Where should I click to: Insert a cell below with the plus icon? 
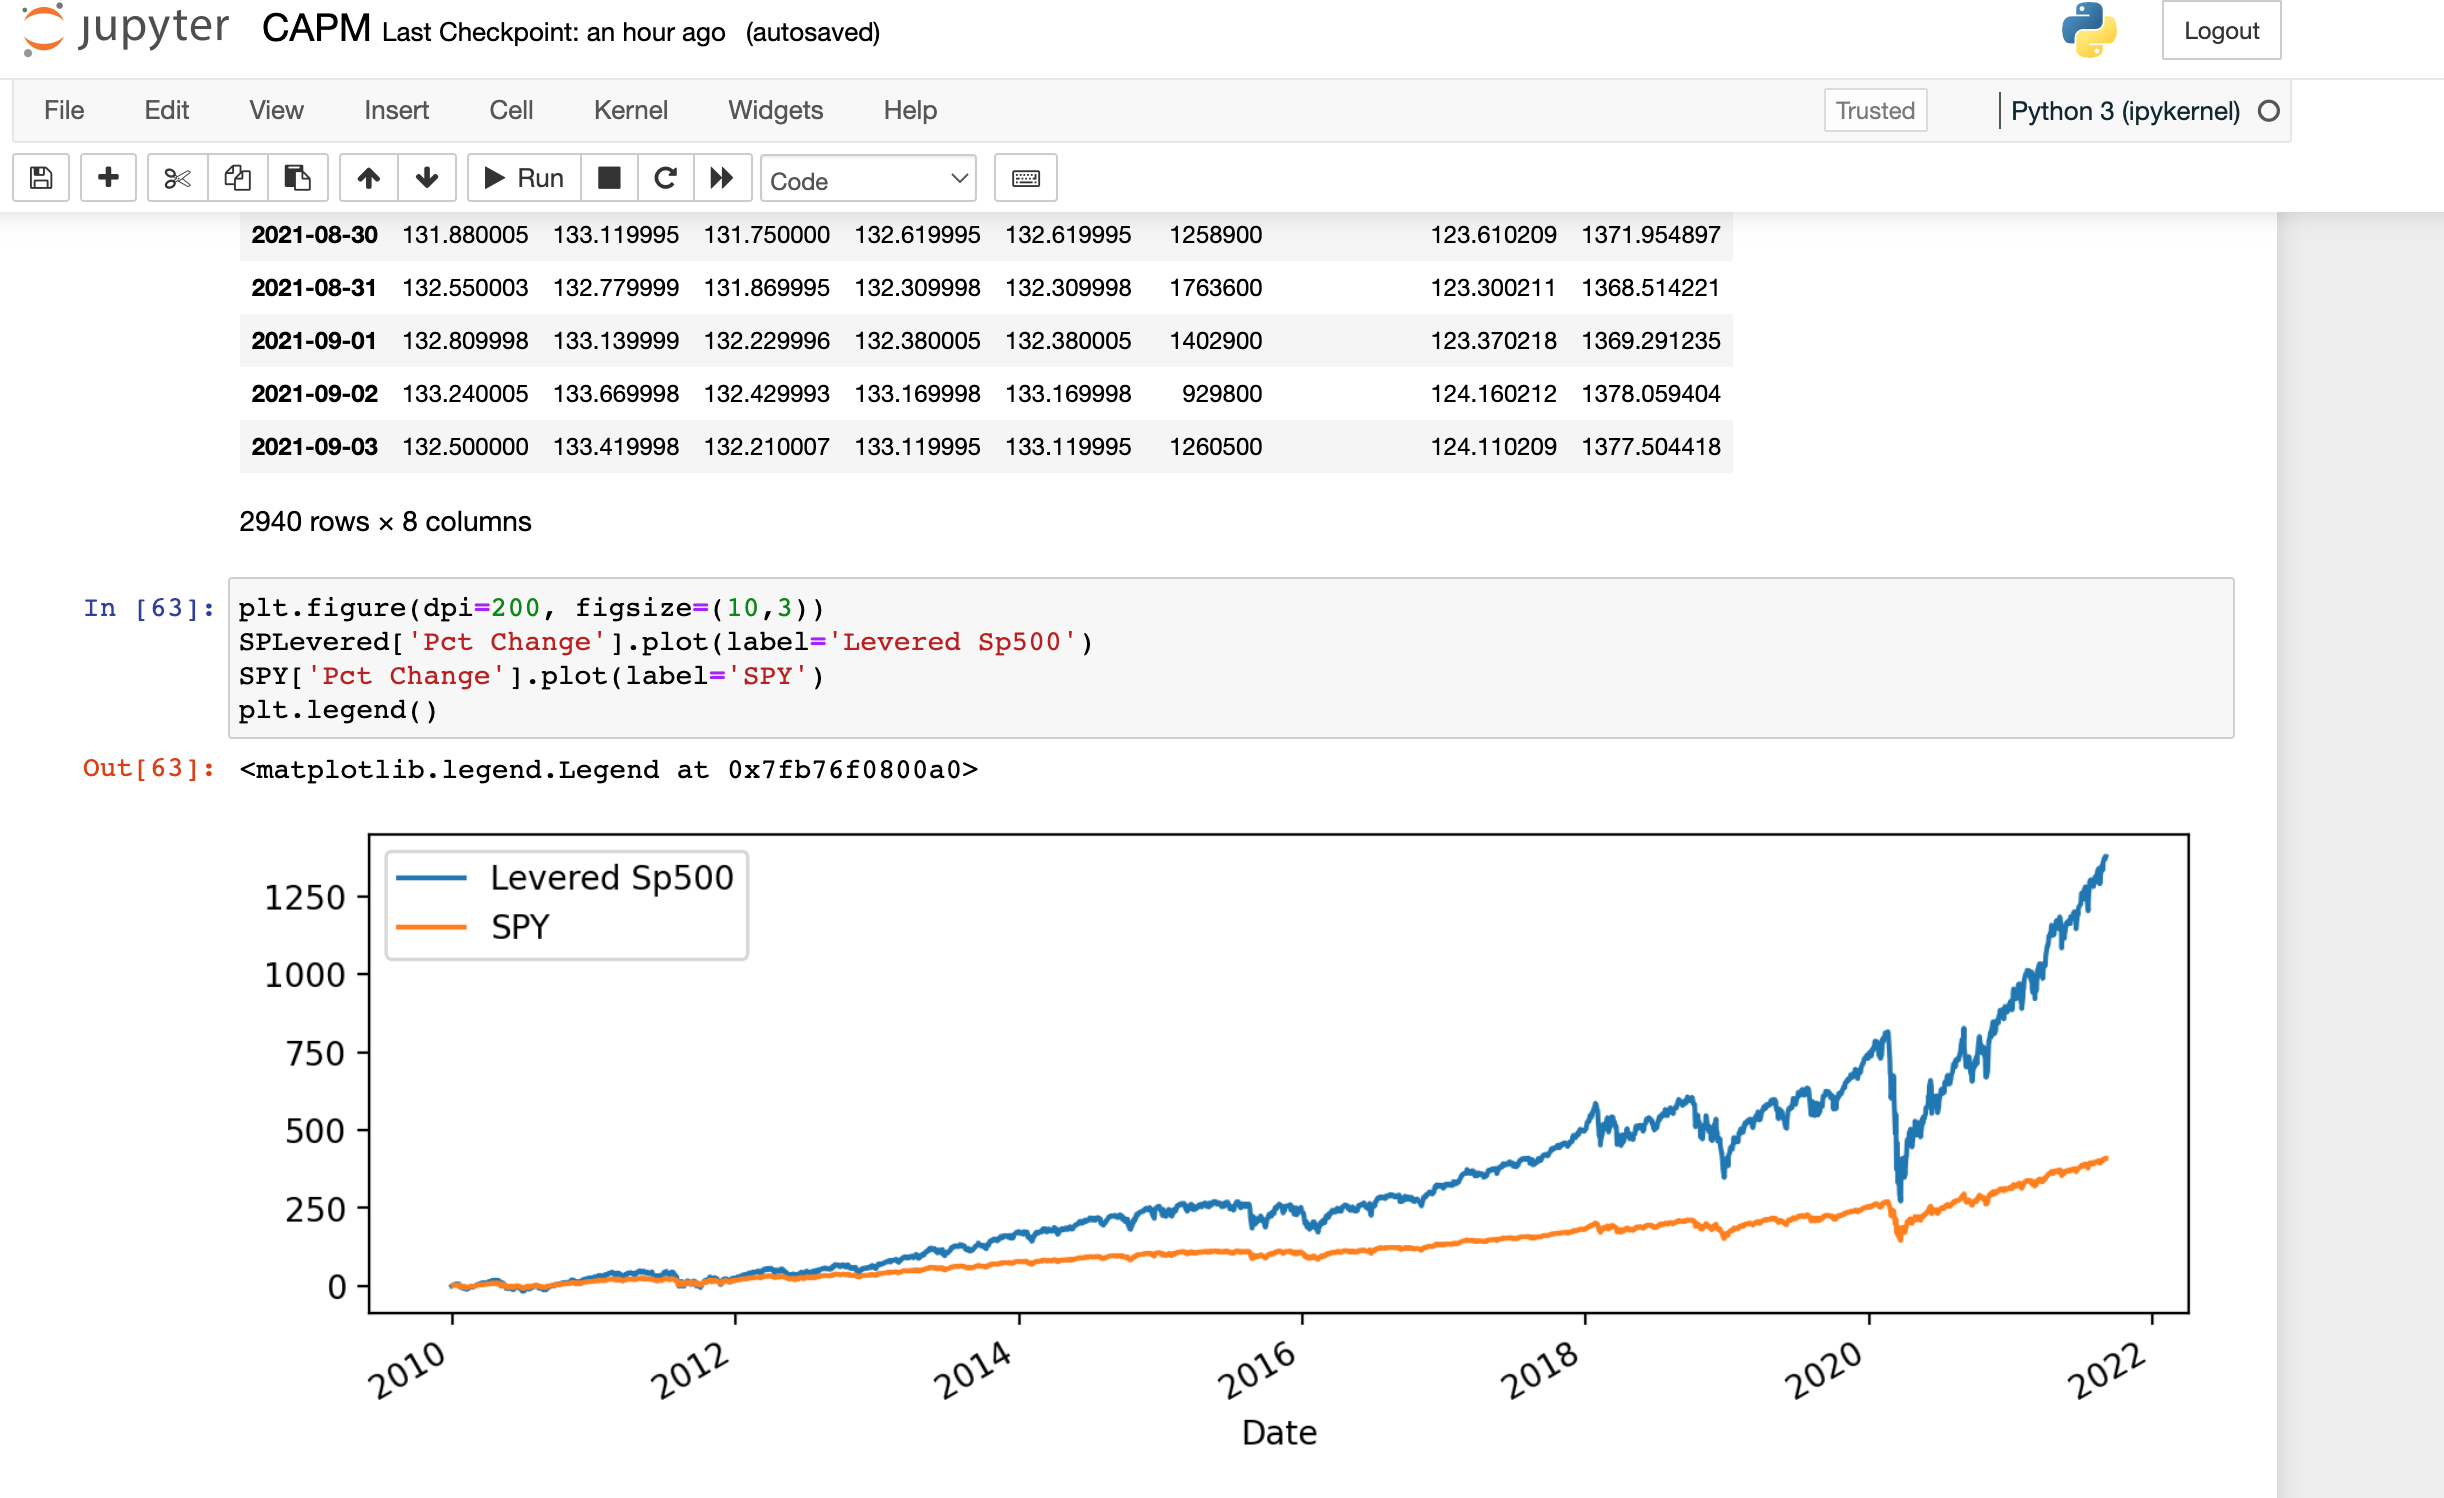pos(108,177)
